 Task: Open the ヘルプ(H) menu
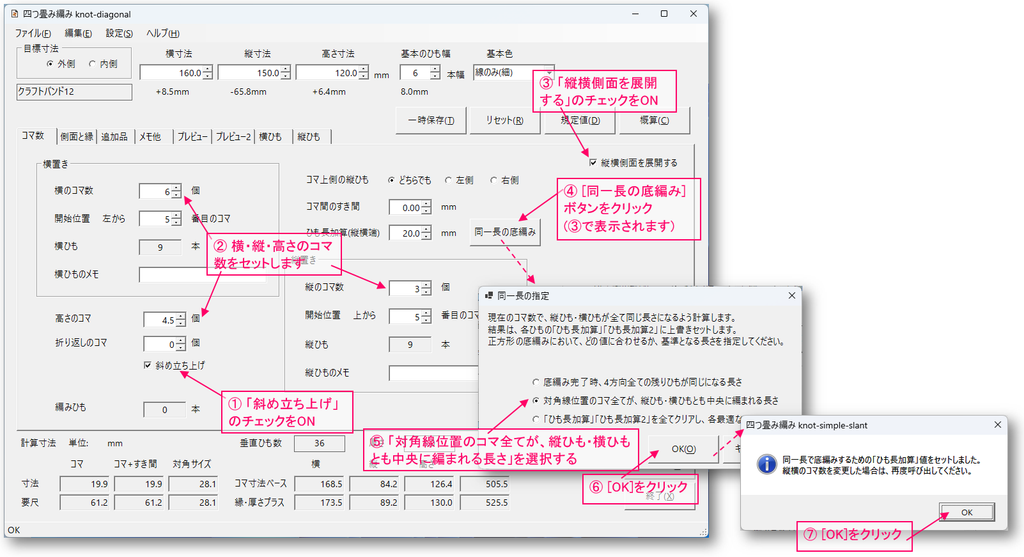(x=163, y=33)
